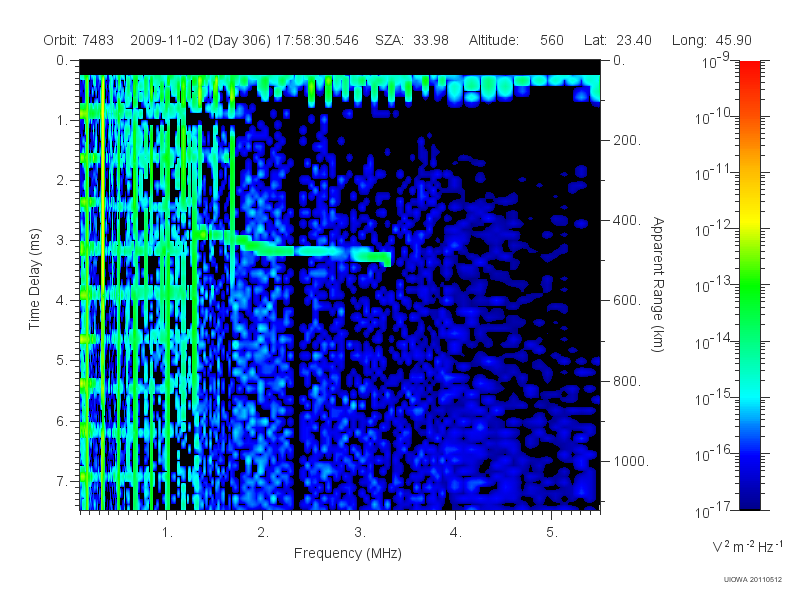Click the Frequency (MHz) axis title
Image resolution: width=800 pixels, height=600 pixels.
coord(348,553)
